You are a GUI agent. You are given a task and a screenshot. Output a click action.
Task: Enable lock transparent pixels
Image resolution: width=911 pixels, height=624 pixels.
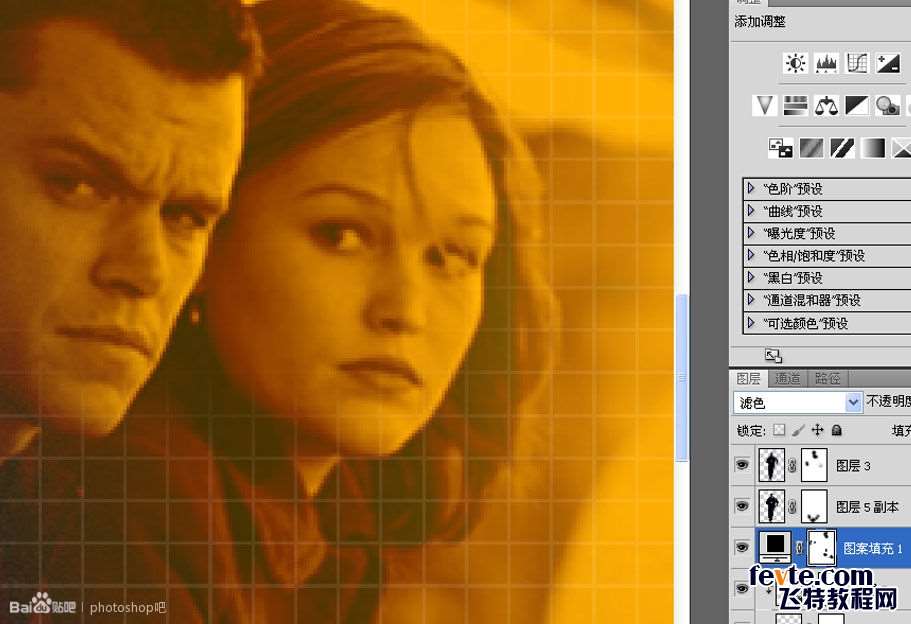coord(779,430)
